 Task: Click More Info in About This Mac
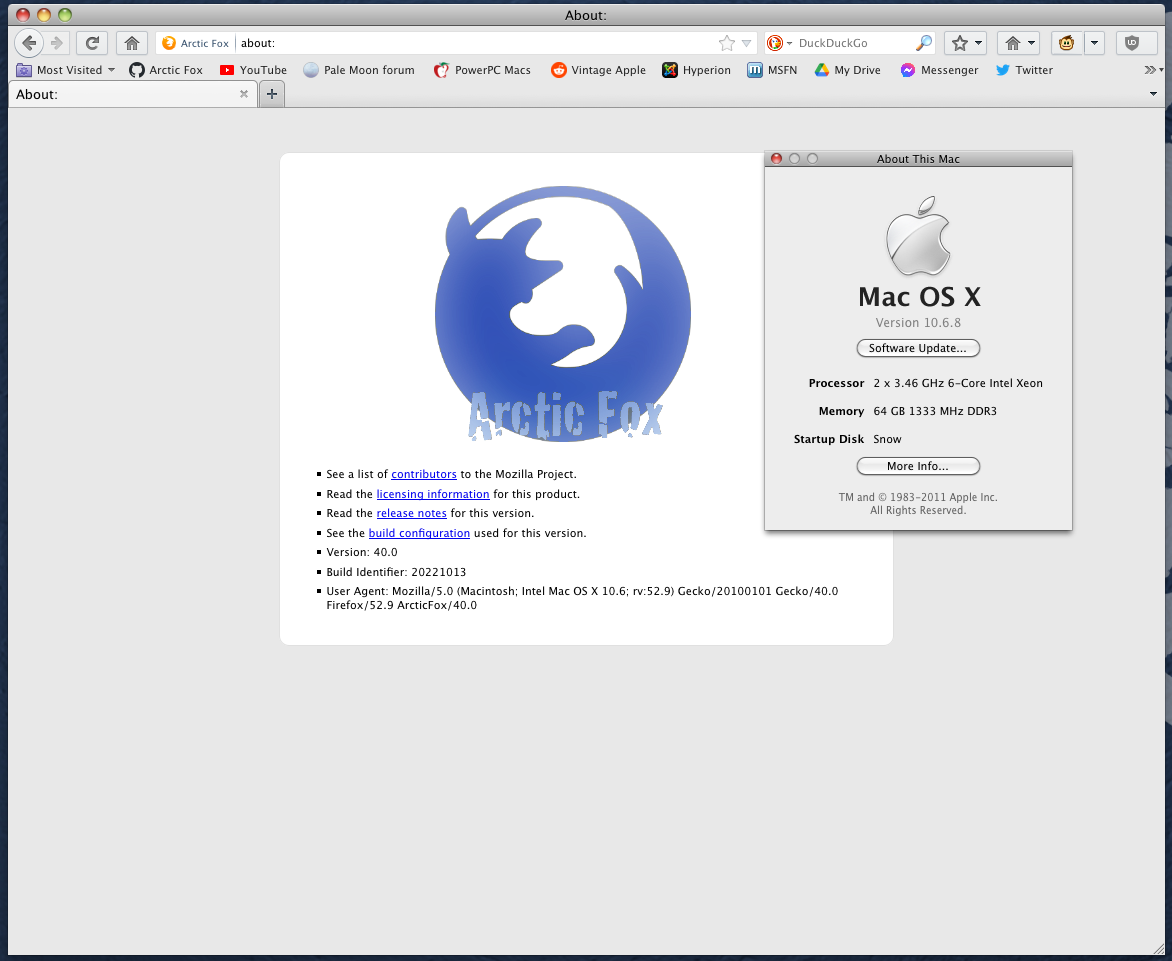pyautogui.click(x=918, y=466)
